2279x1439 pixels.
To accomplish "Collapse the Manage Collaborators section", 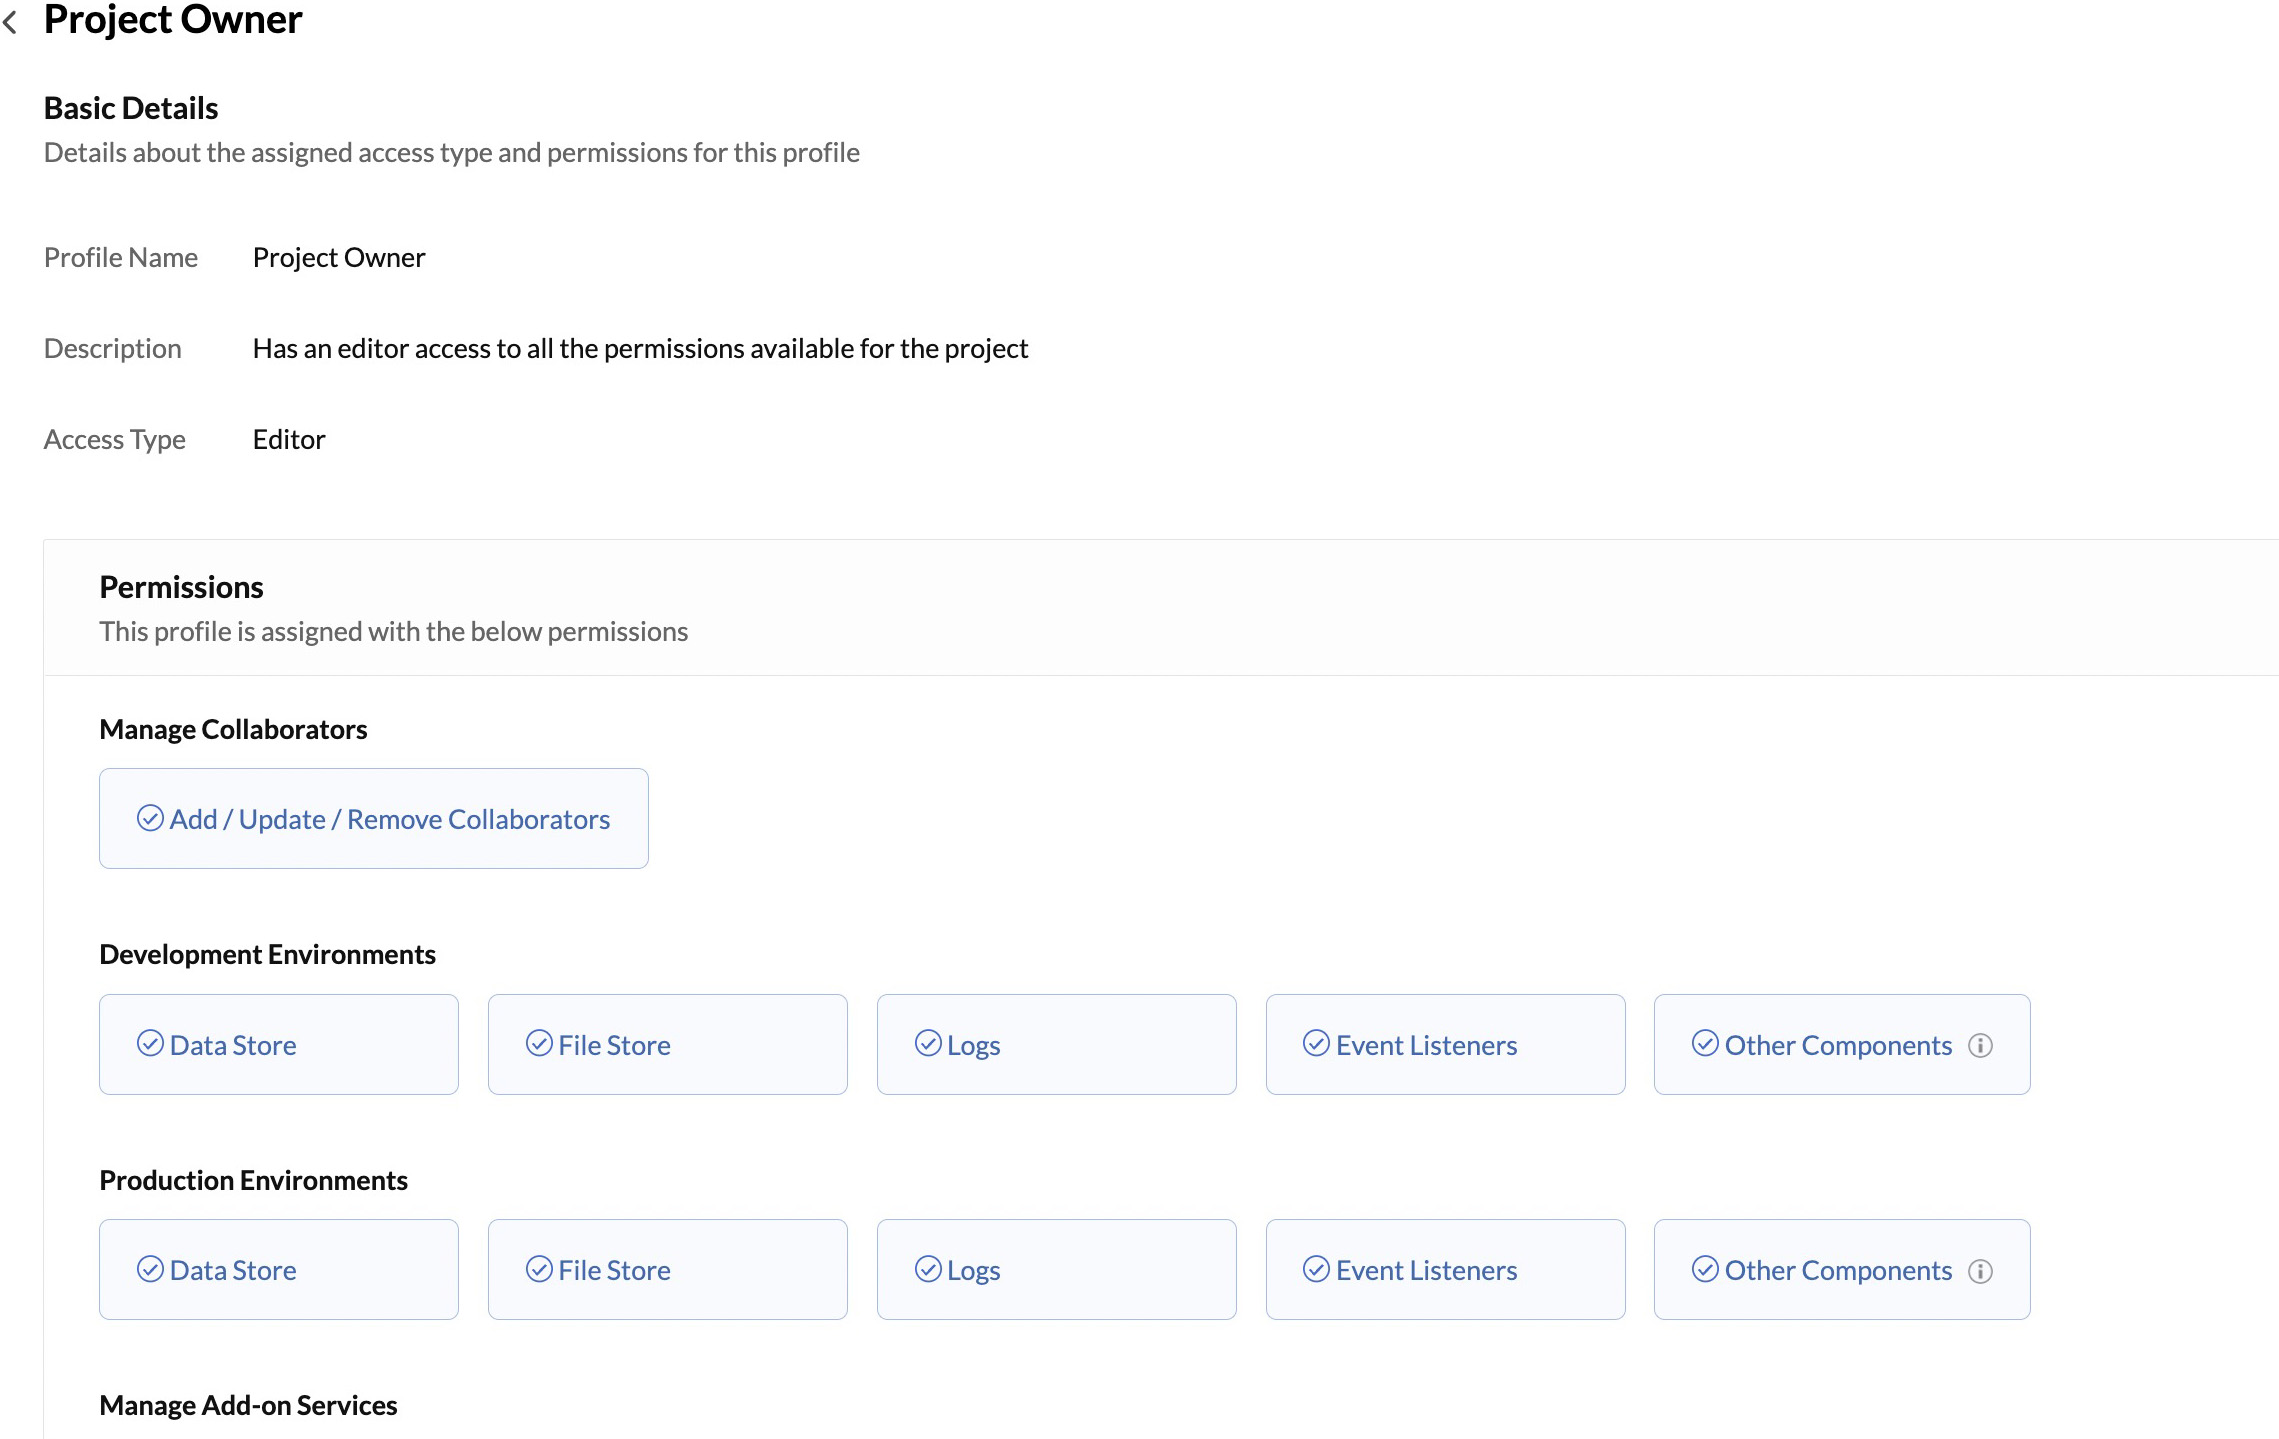I will 233,729.
